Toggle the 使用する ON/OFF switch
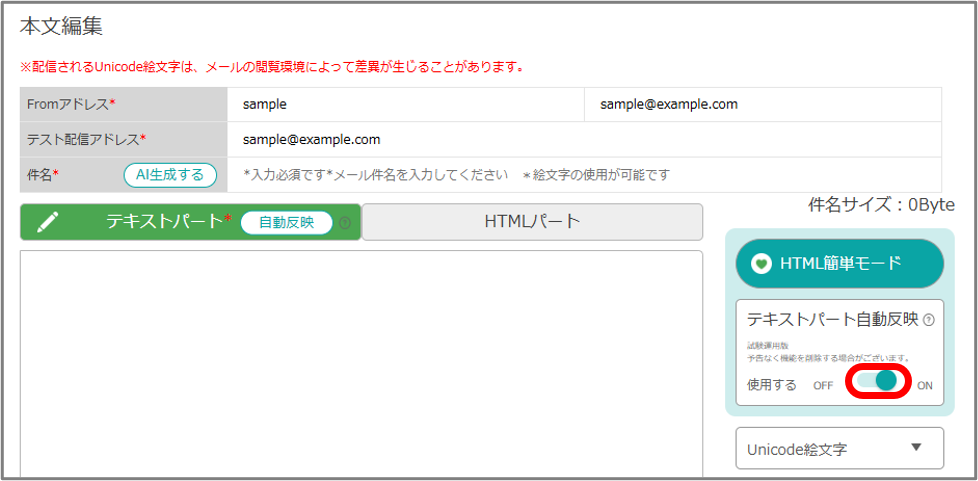 (875, 382)
